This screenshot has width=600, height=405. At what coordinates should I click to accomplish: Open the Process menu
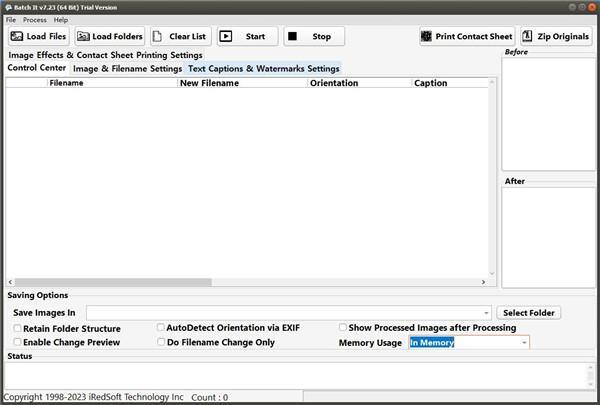click(x=35, y=20)
